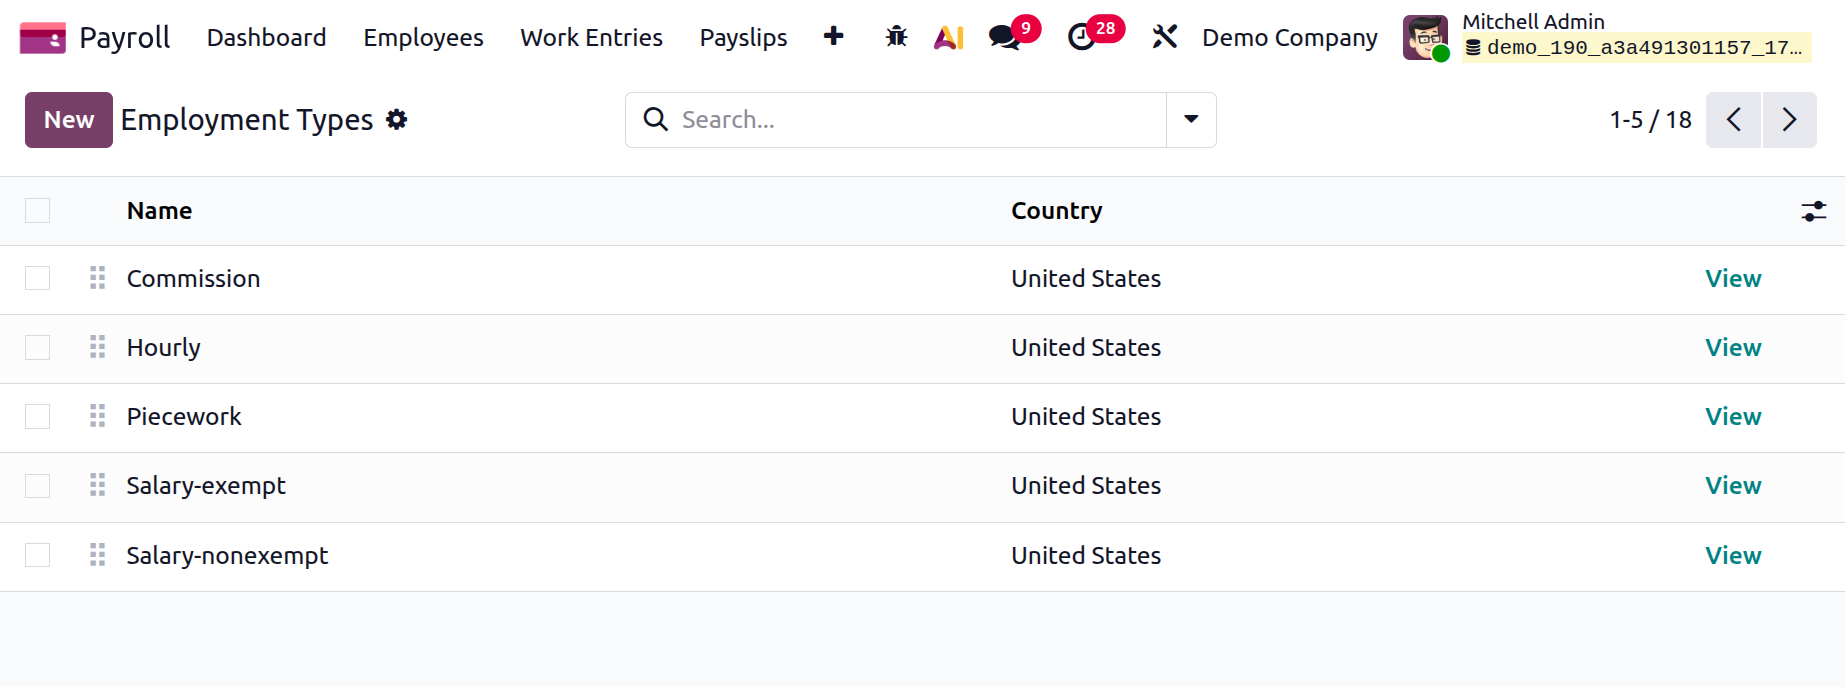Open the conversations chat icon

point(1003,38)
